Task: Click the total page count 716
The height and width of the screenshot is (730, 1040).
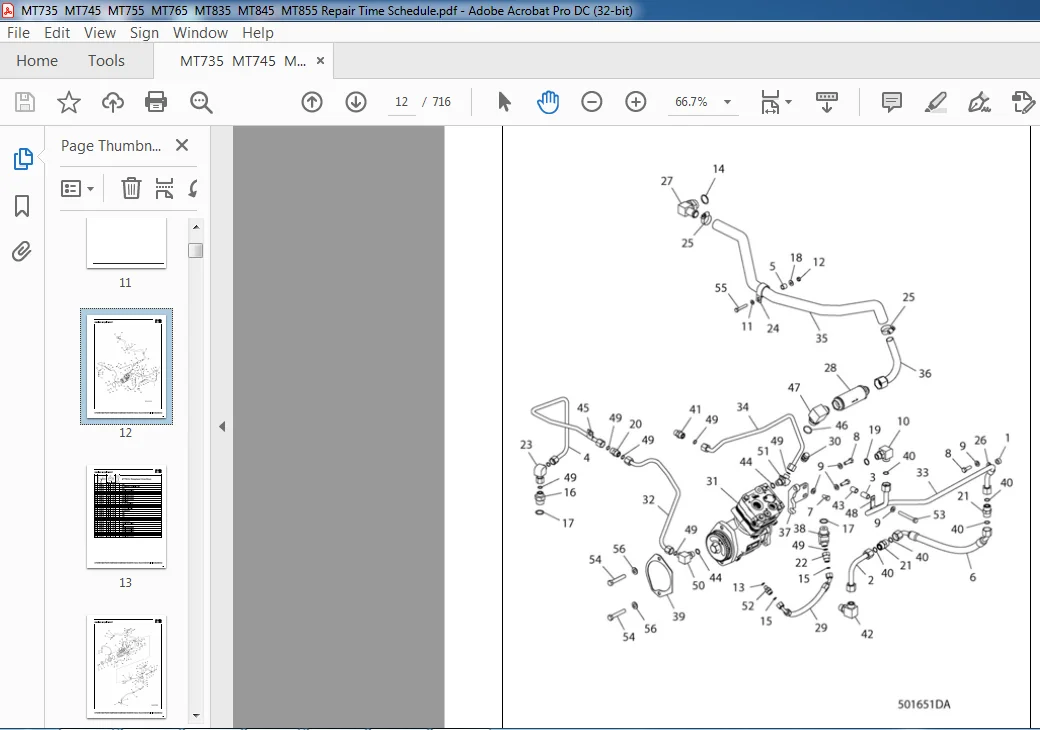Action: pos(441,102)
